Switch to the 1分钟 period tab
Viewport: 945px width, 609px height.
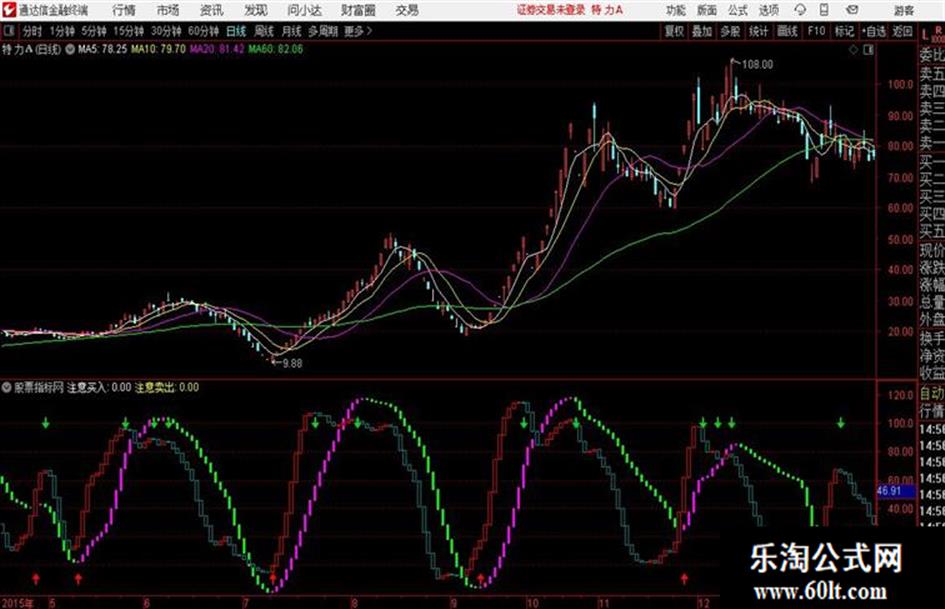(x=62, y=31)
